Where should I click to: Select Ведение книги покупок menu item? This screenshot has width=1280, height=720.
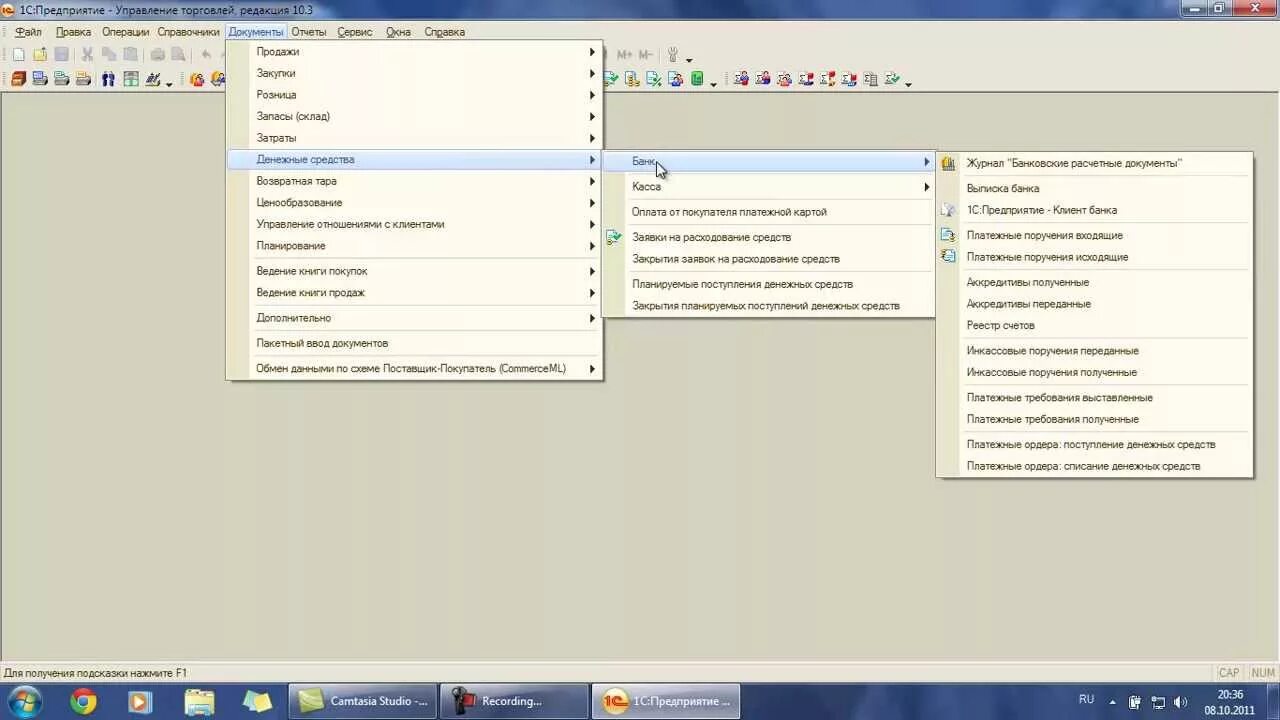[415, 271]
